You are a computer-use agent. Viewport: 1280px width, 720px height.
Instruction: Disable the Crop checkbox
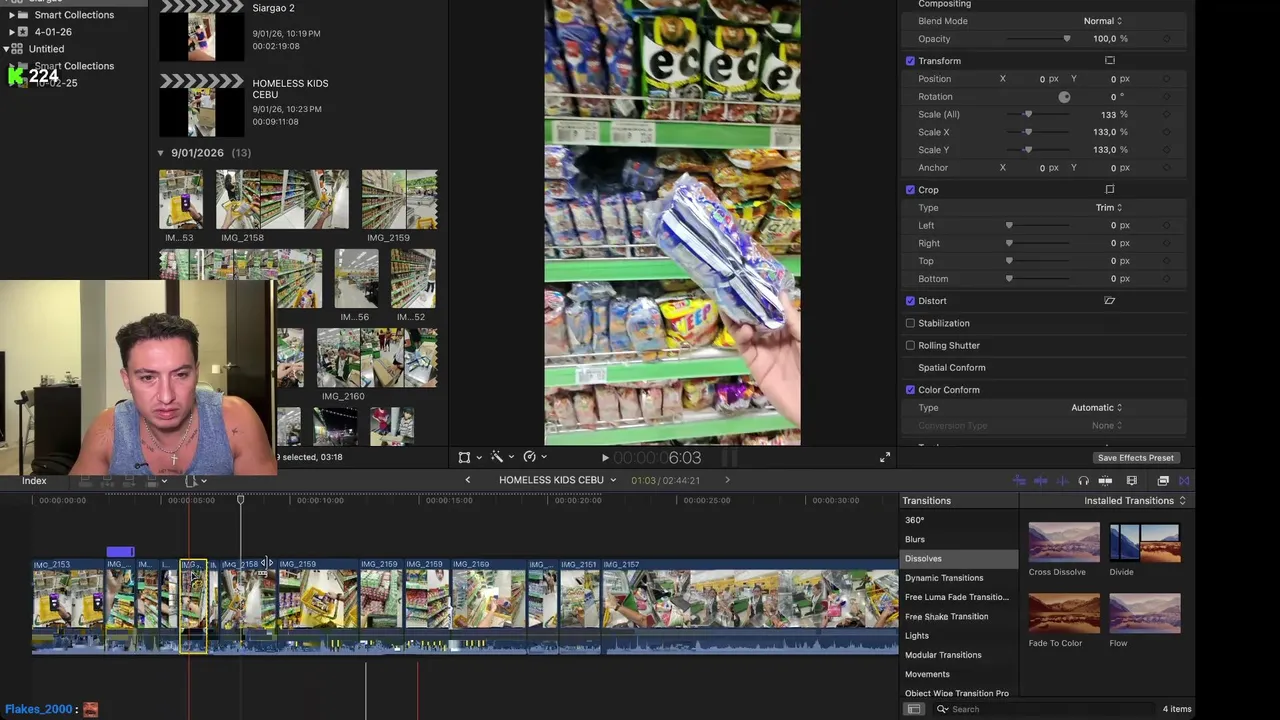point(910,190)
